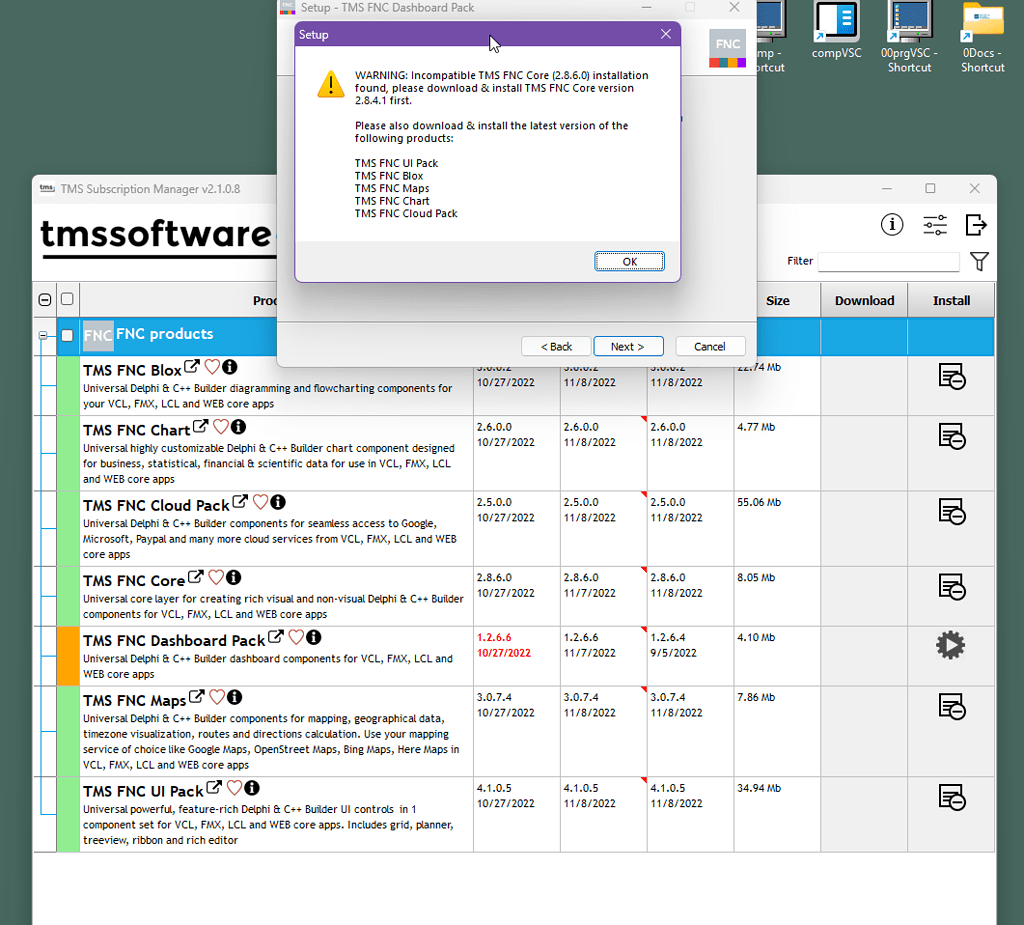Collapse the whole product tree via the header minus box
1024x925 pixels.
45,299
